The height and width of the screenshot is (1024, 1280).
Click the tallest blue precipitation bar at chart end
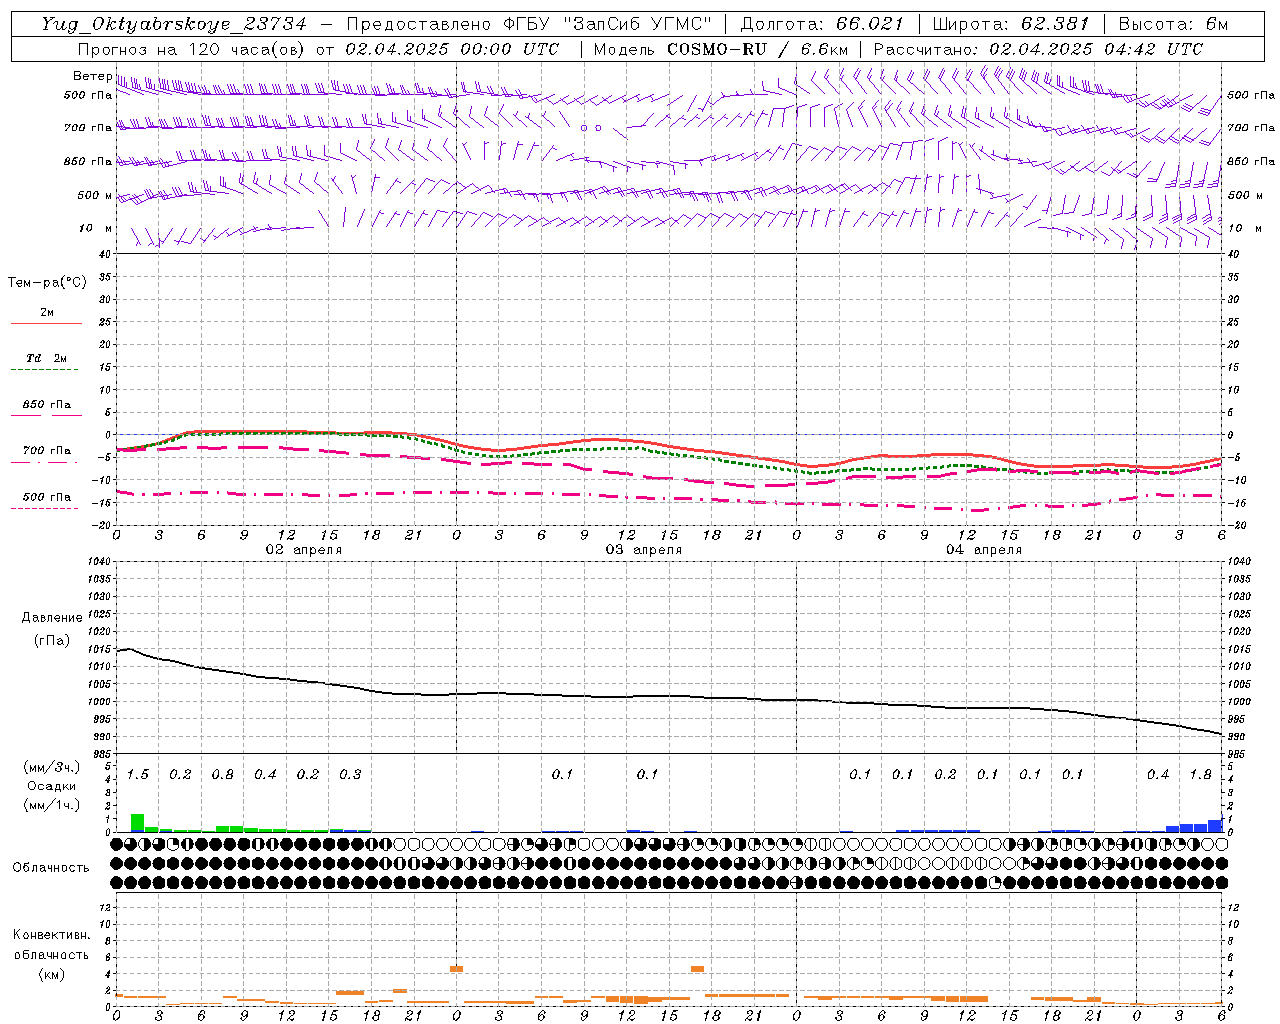tap(1215, 826)
